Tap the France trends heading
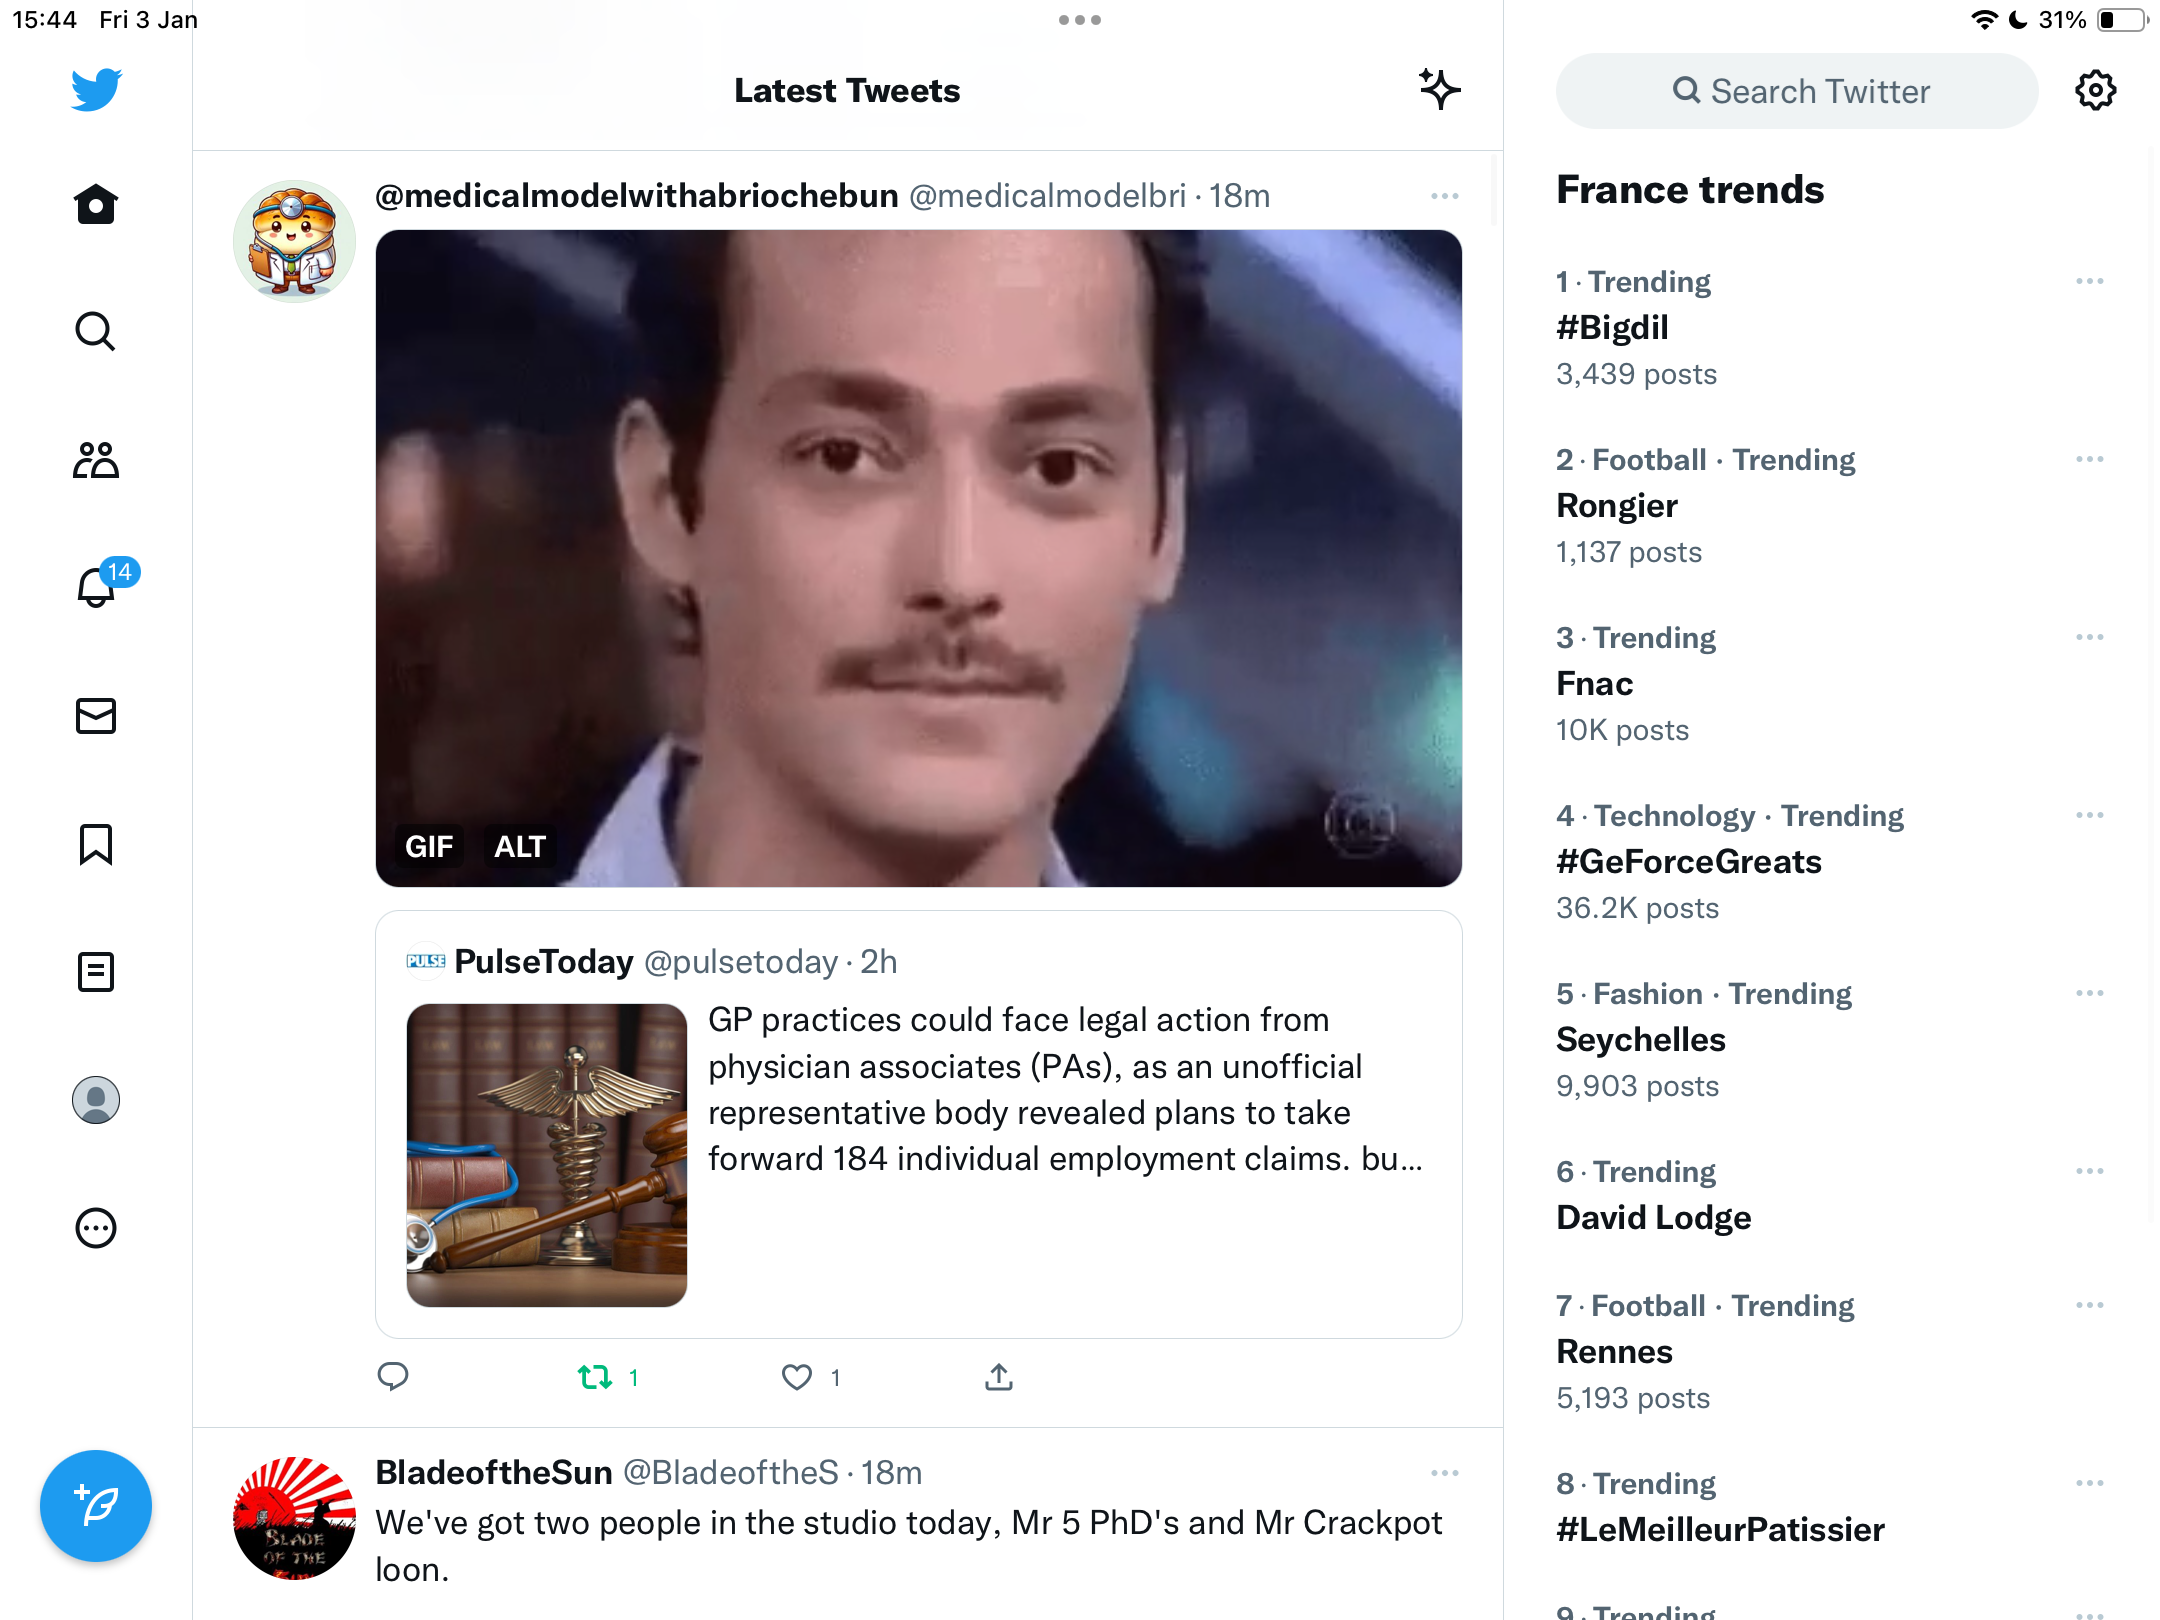This screenshot has width=2160, height=1620. (x=1690, y=190)
